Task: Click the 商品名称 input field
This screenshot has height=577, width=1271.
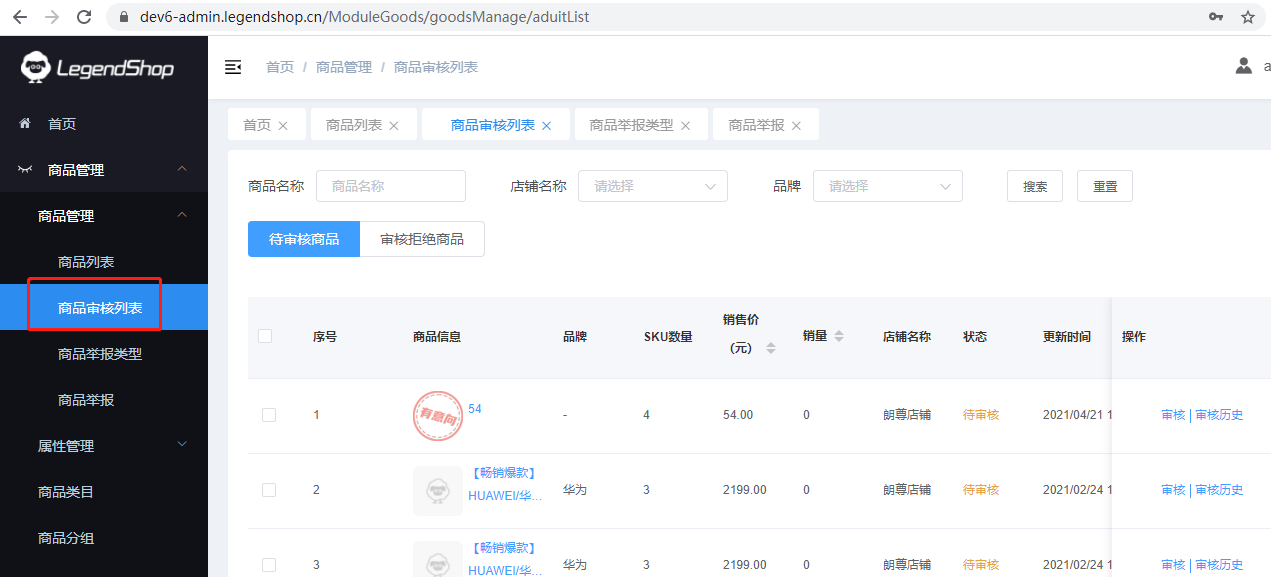Action: pos(390,186)
